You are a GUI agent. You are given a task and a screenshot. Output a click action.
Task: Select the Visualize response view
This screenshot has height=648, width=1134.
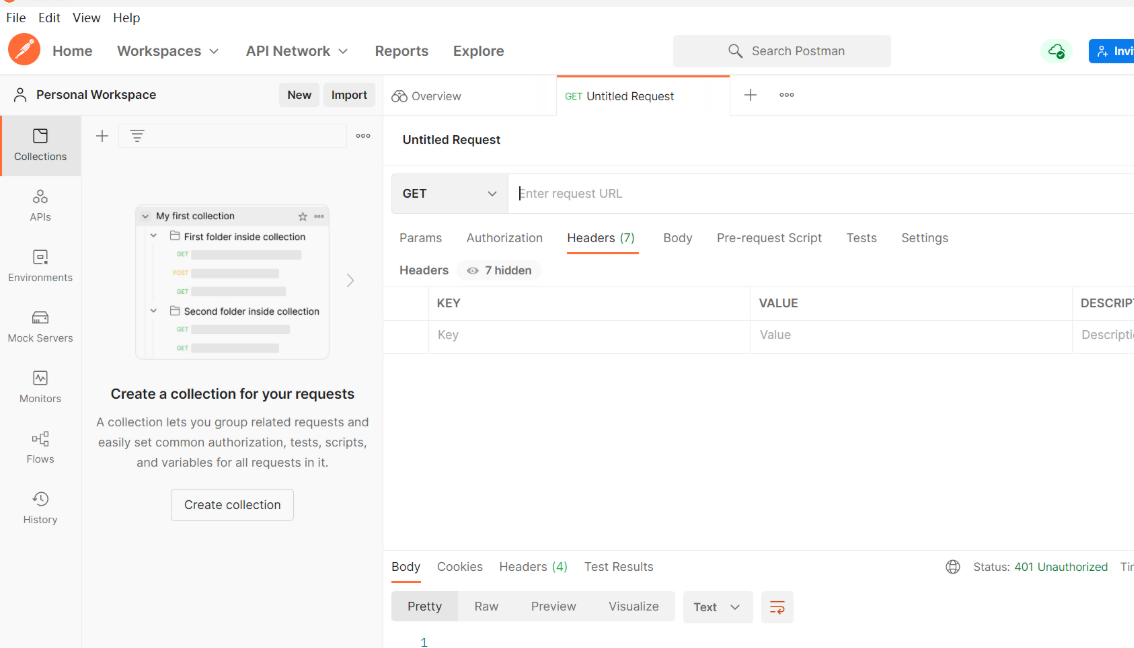click(634, 607)
